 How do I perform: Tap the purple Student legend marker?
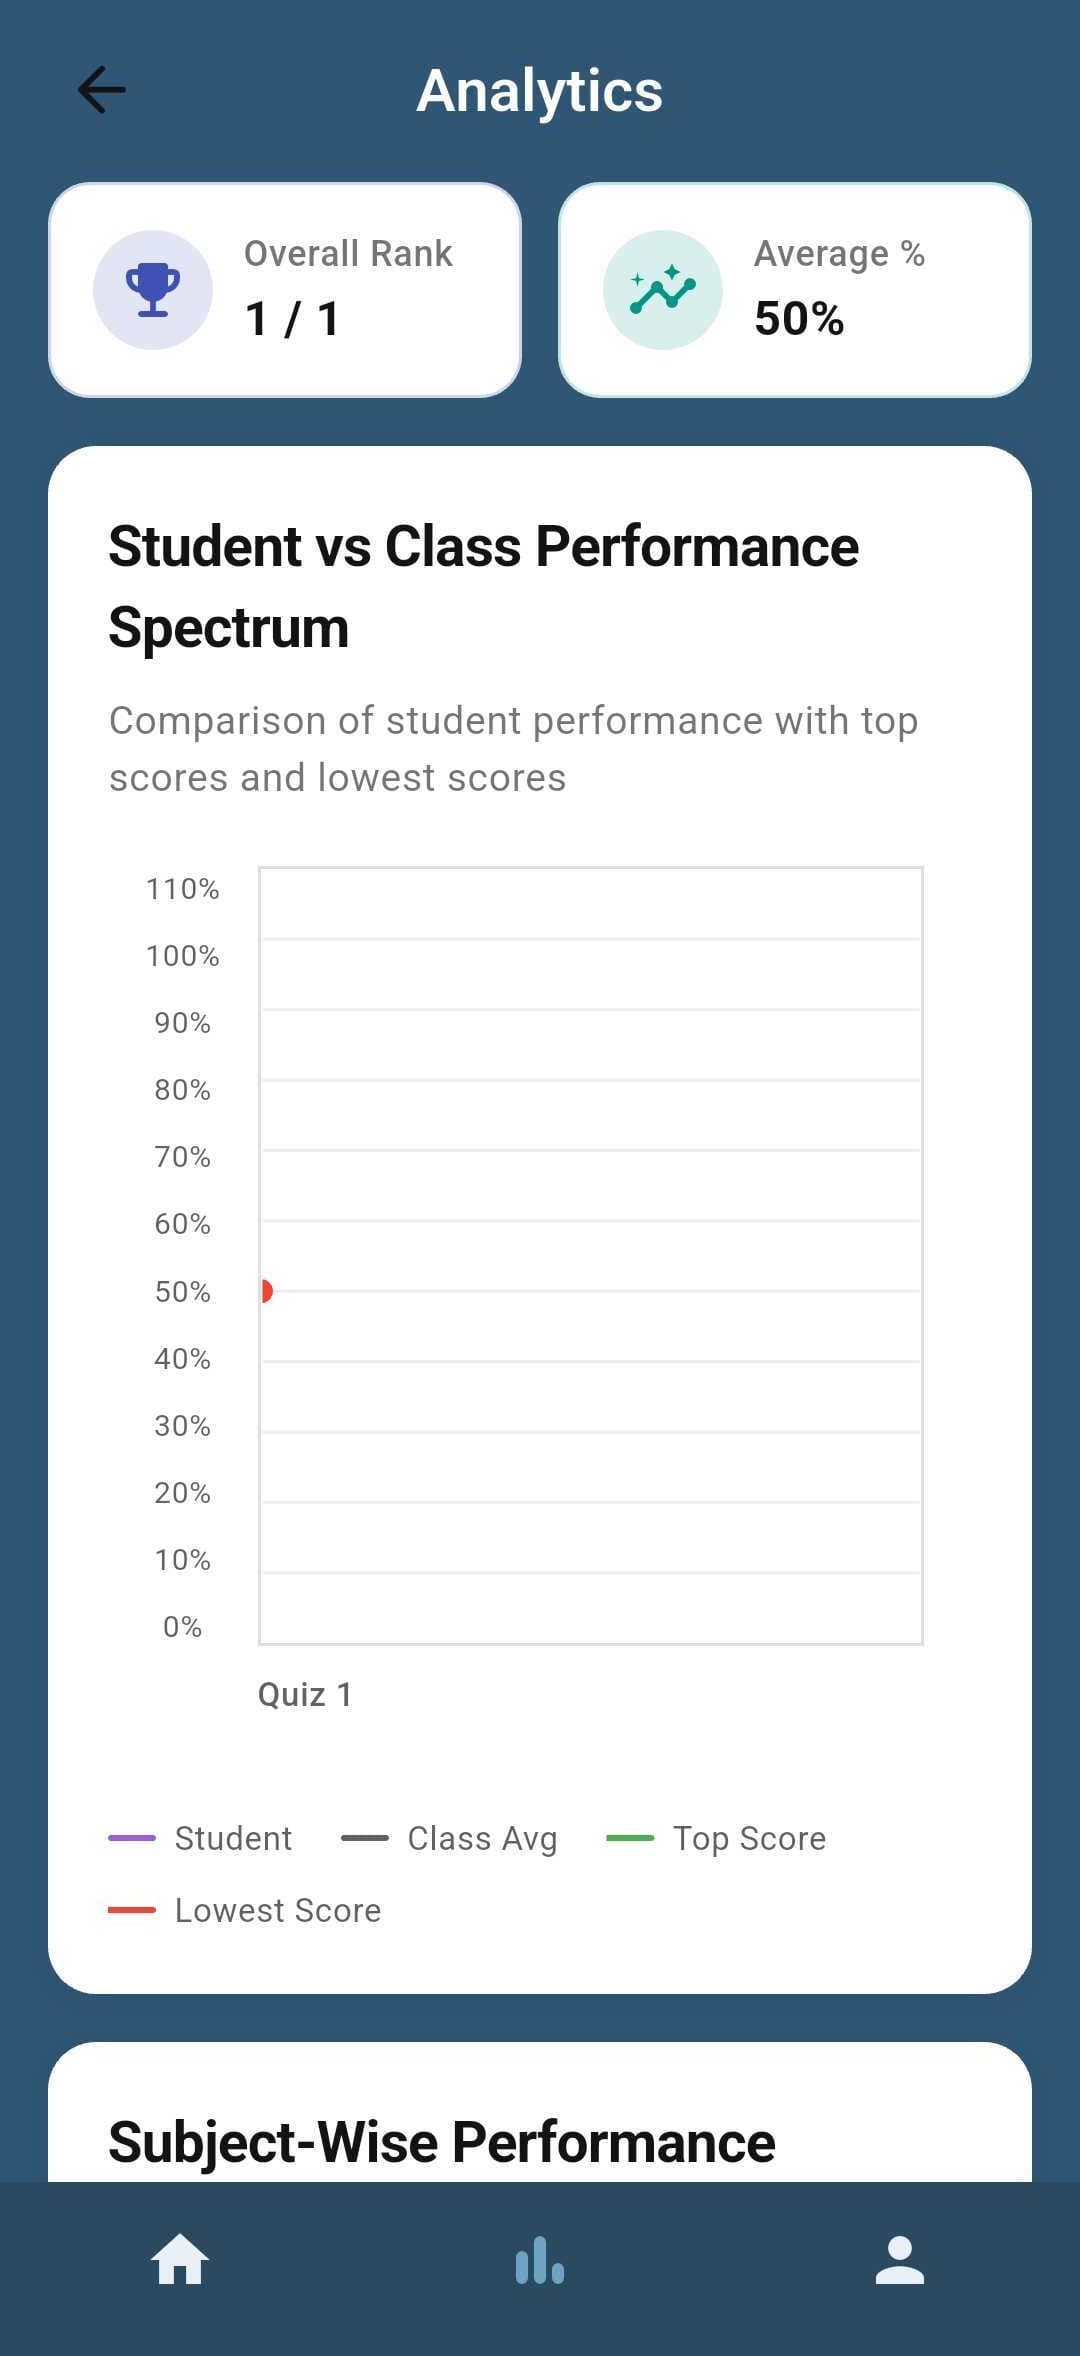131,1837
